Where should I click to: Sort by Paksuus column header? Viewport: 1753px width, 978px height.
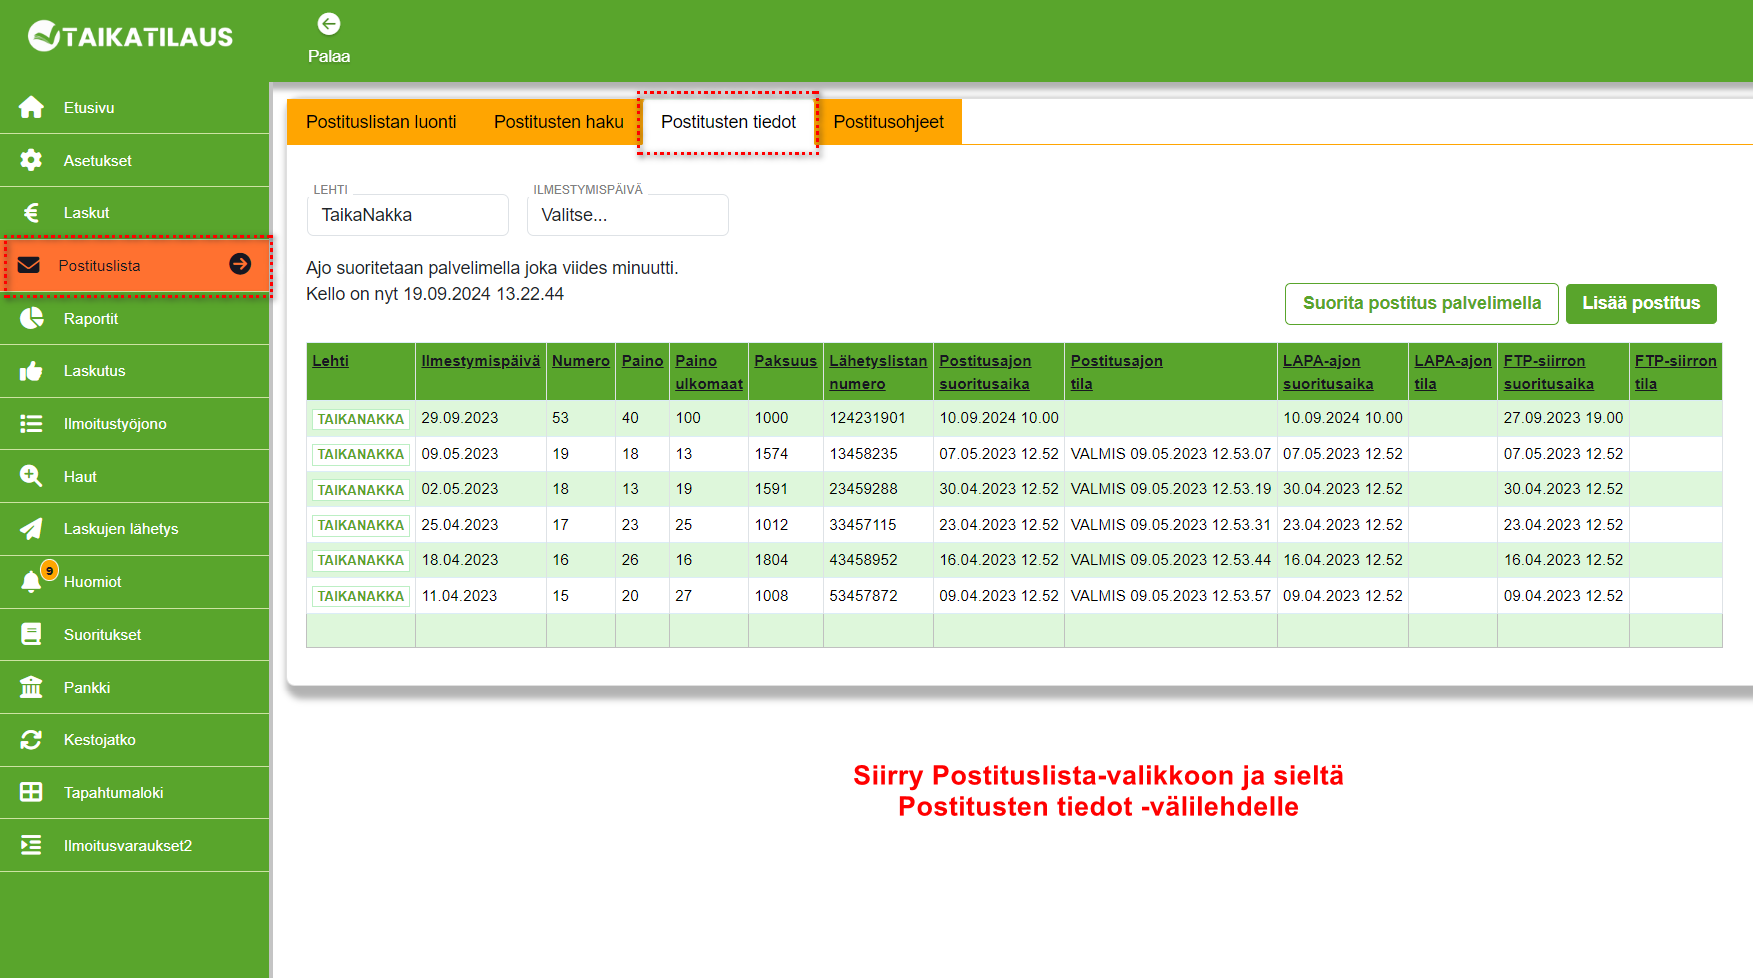click(x=786, y=361)
